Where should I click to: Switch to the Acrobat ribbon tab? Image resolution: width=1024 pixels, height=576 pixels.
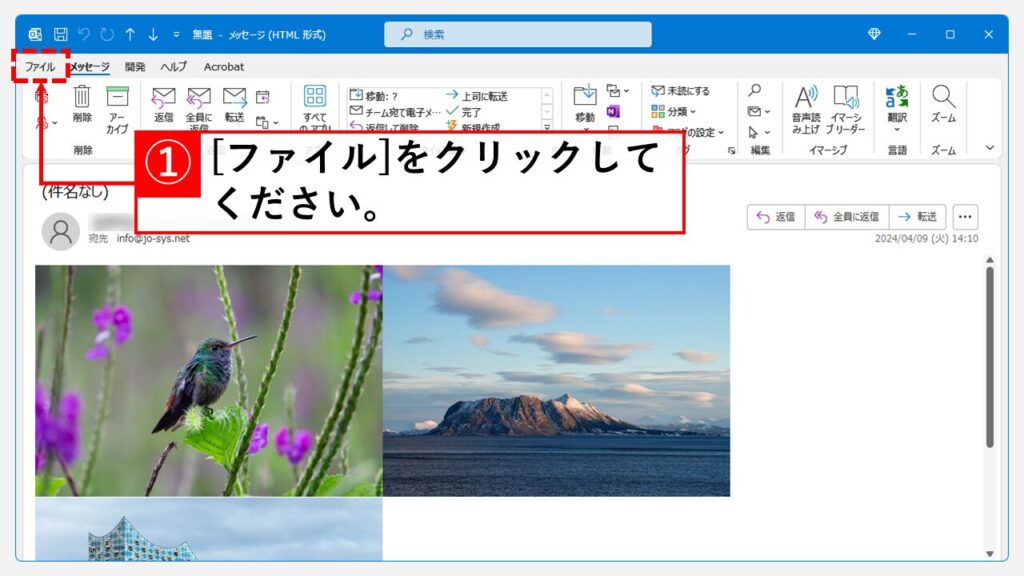point(224,67)
